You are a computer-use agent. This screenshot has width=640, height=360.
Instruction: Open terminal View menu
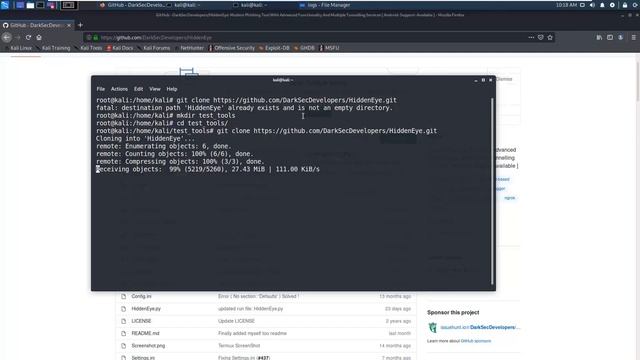(x=155, y=89)
